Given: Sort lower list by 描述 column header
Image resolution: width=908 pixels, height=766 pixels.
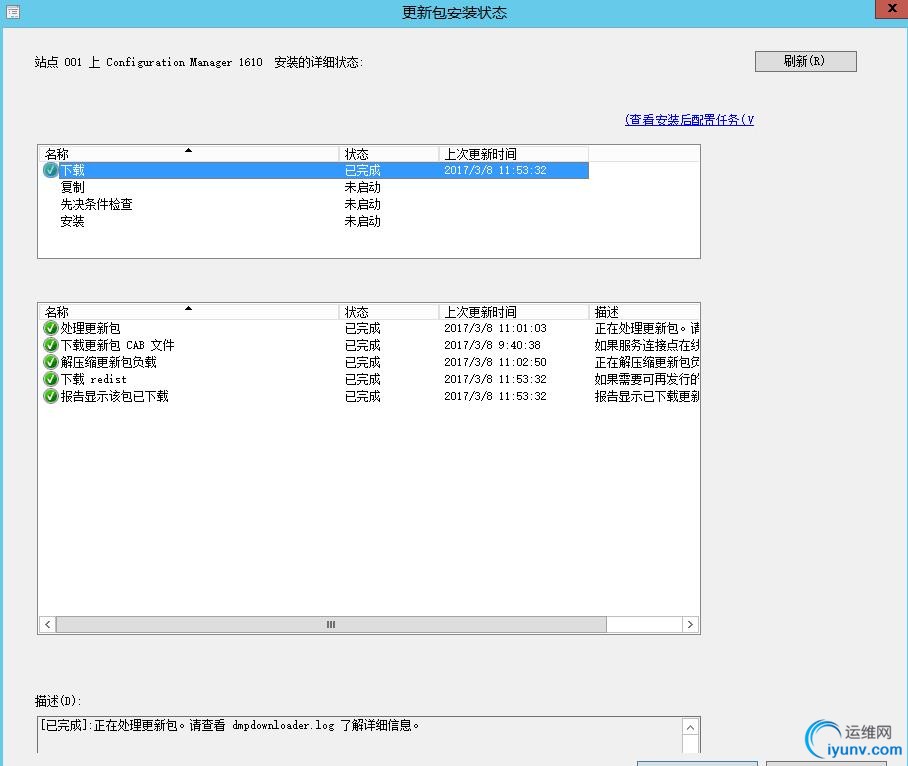Looking at the screenshot, I should click(644, 312).
